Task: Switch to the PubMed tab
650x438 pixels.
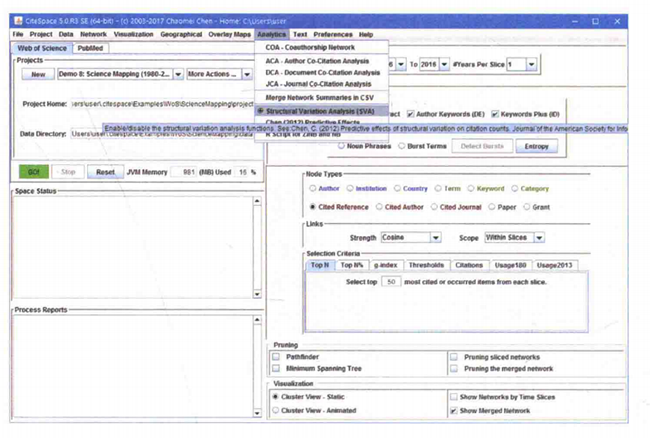Action: 89,47
